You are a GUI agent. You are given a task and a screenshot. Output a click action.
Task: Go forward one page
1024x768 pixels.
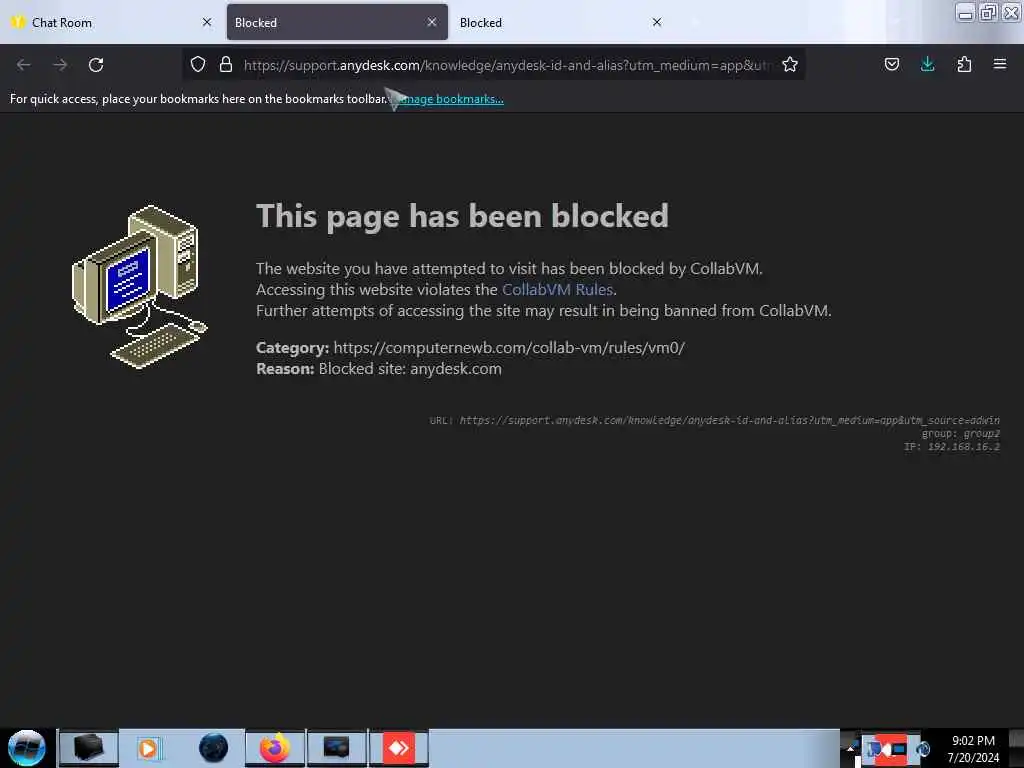[60, 65]
